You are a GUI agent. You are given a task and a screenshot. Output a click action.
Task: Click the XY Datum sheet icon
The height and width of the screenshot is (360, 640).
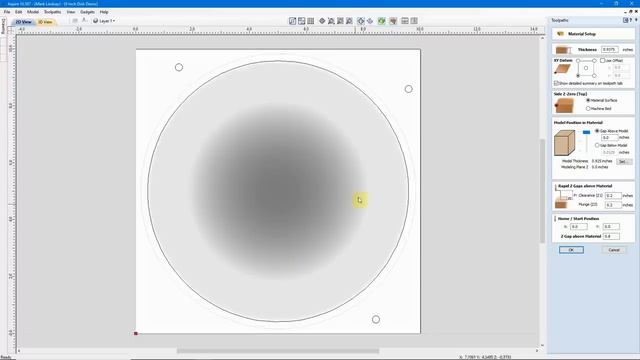(562, 69)
